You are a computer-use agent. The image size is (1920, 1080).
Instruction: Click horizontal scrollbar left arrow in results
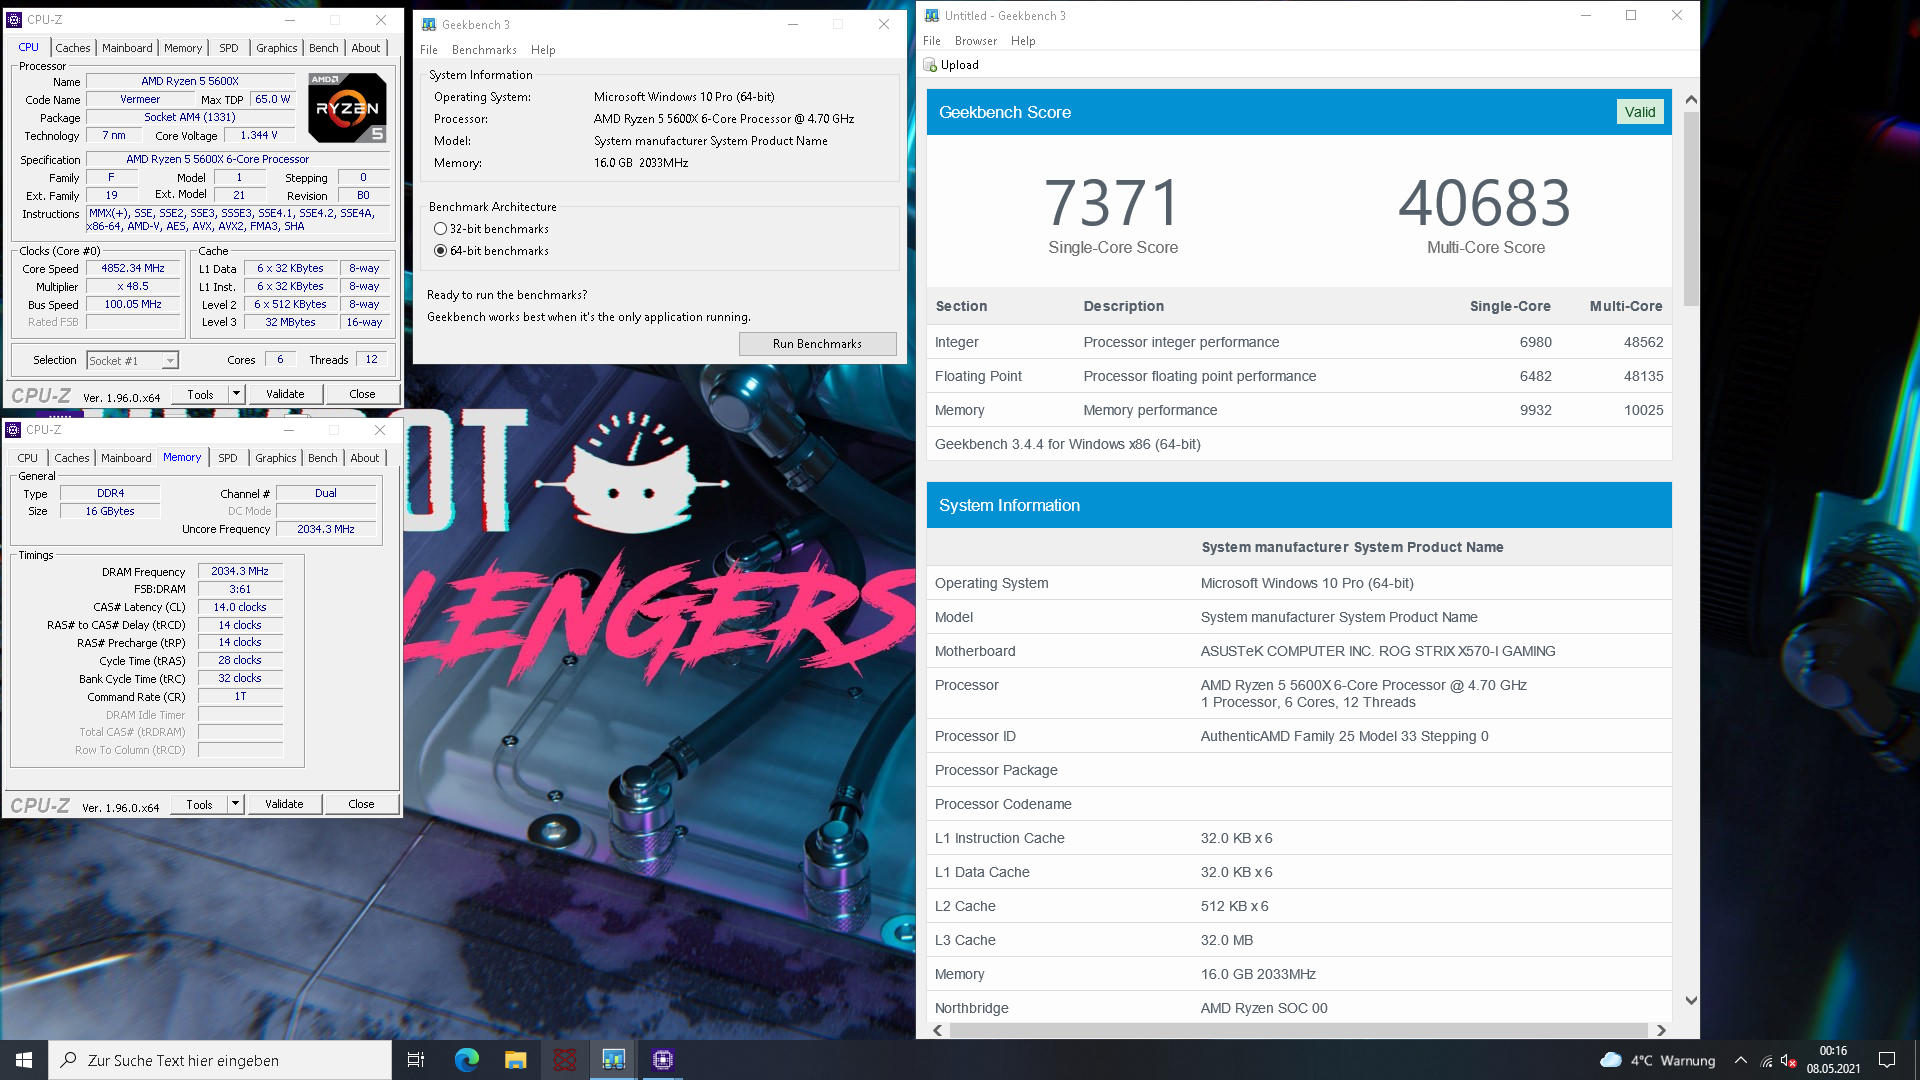(x=937, y=1030)
